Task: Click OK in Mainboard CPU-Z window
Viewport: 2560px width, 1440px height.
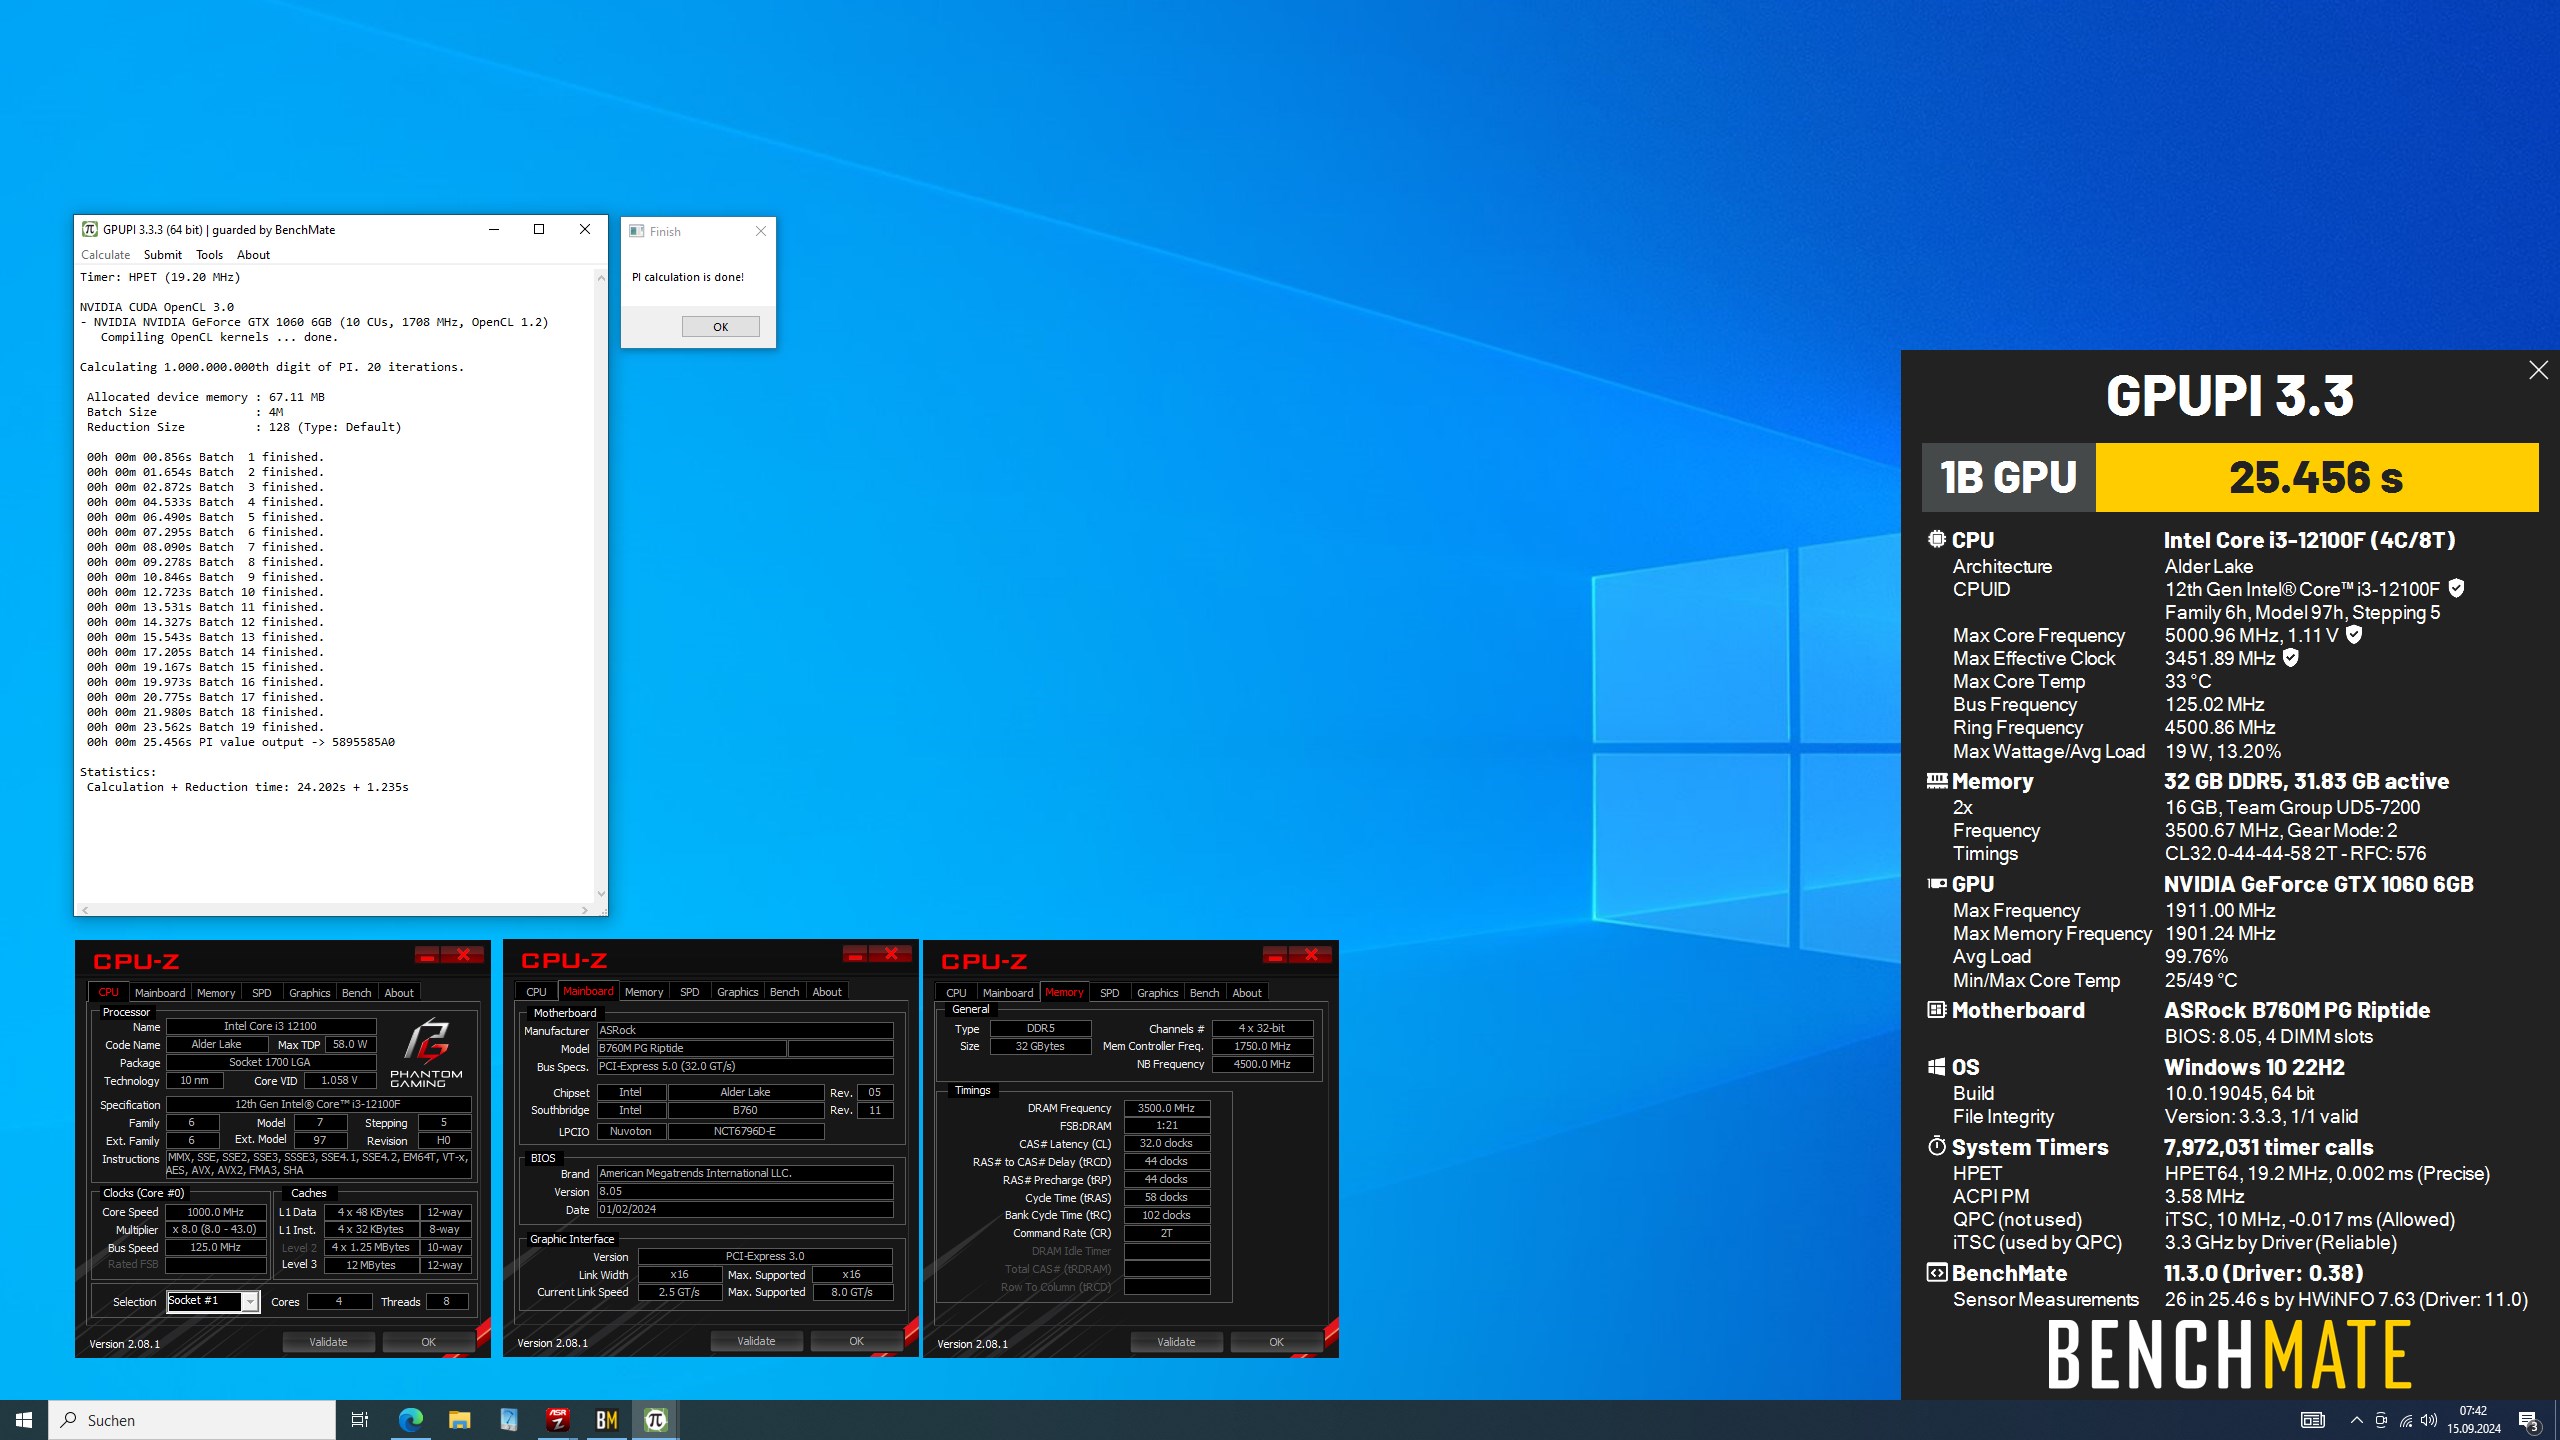Action: click(x=856, y=1341)
